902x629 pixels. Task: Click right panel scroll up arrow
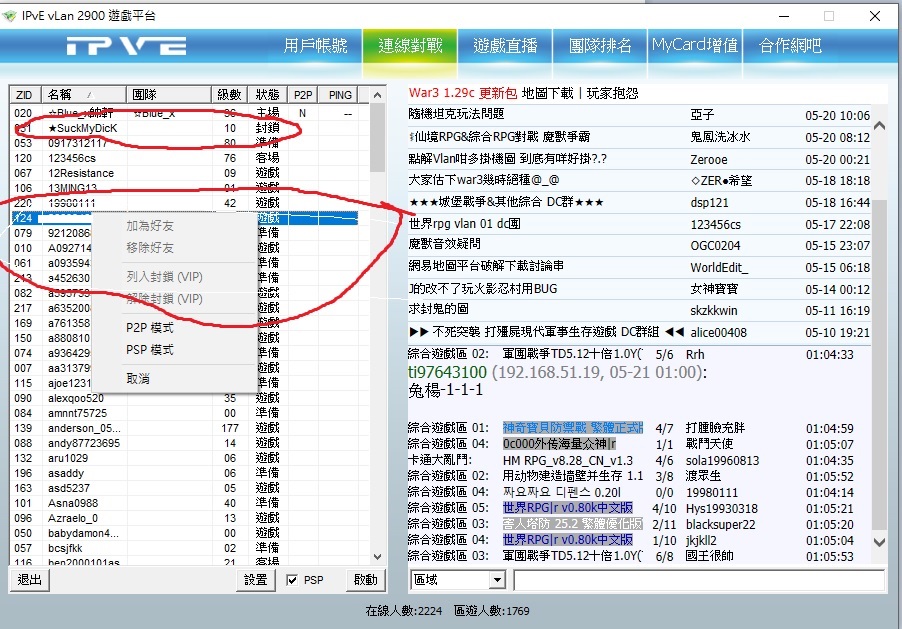click(x=880, y=125)
